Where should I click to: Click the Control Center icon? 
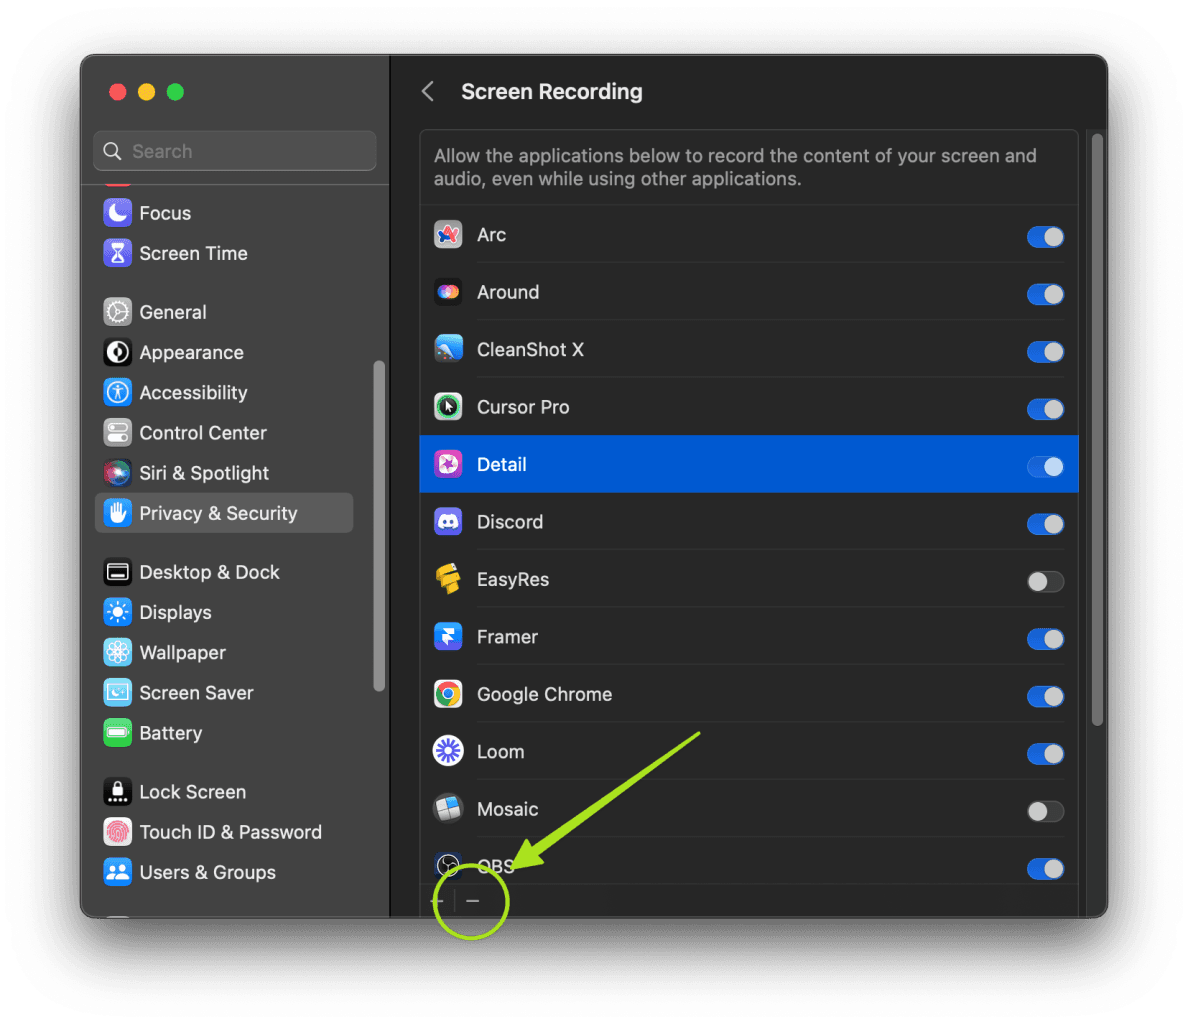(117, 432)
